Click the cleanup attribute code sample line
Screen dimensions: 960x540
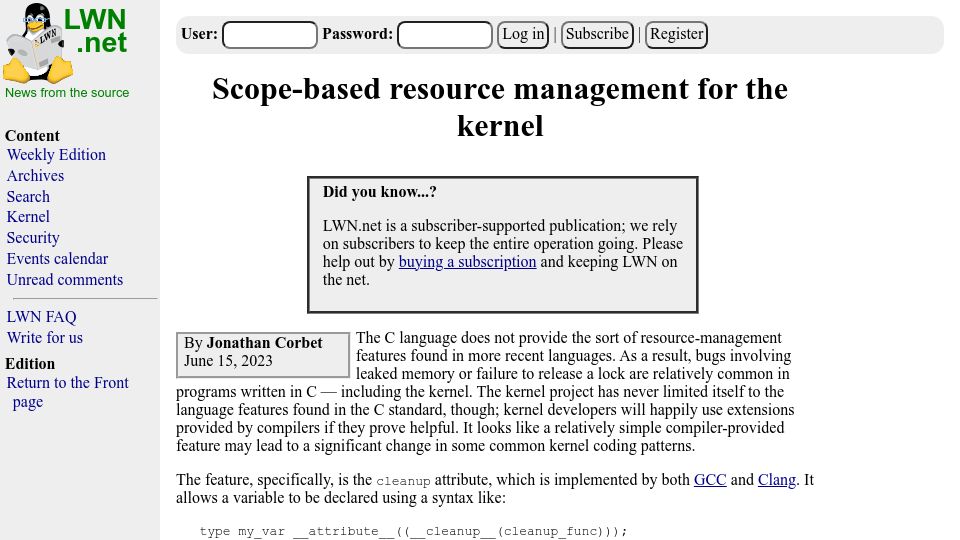point(413,531)
